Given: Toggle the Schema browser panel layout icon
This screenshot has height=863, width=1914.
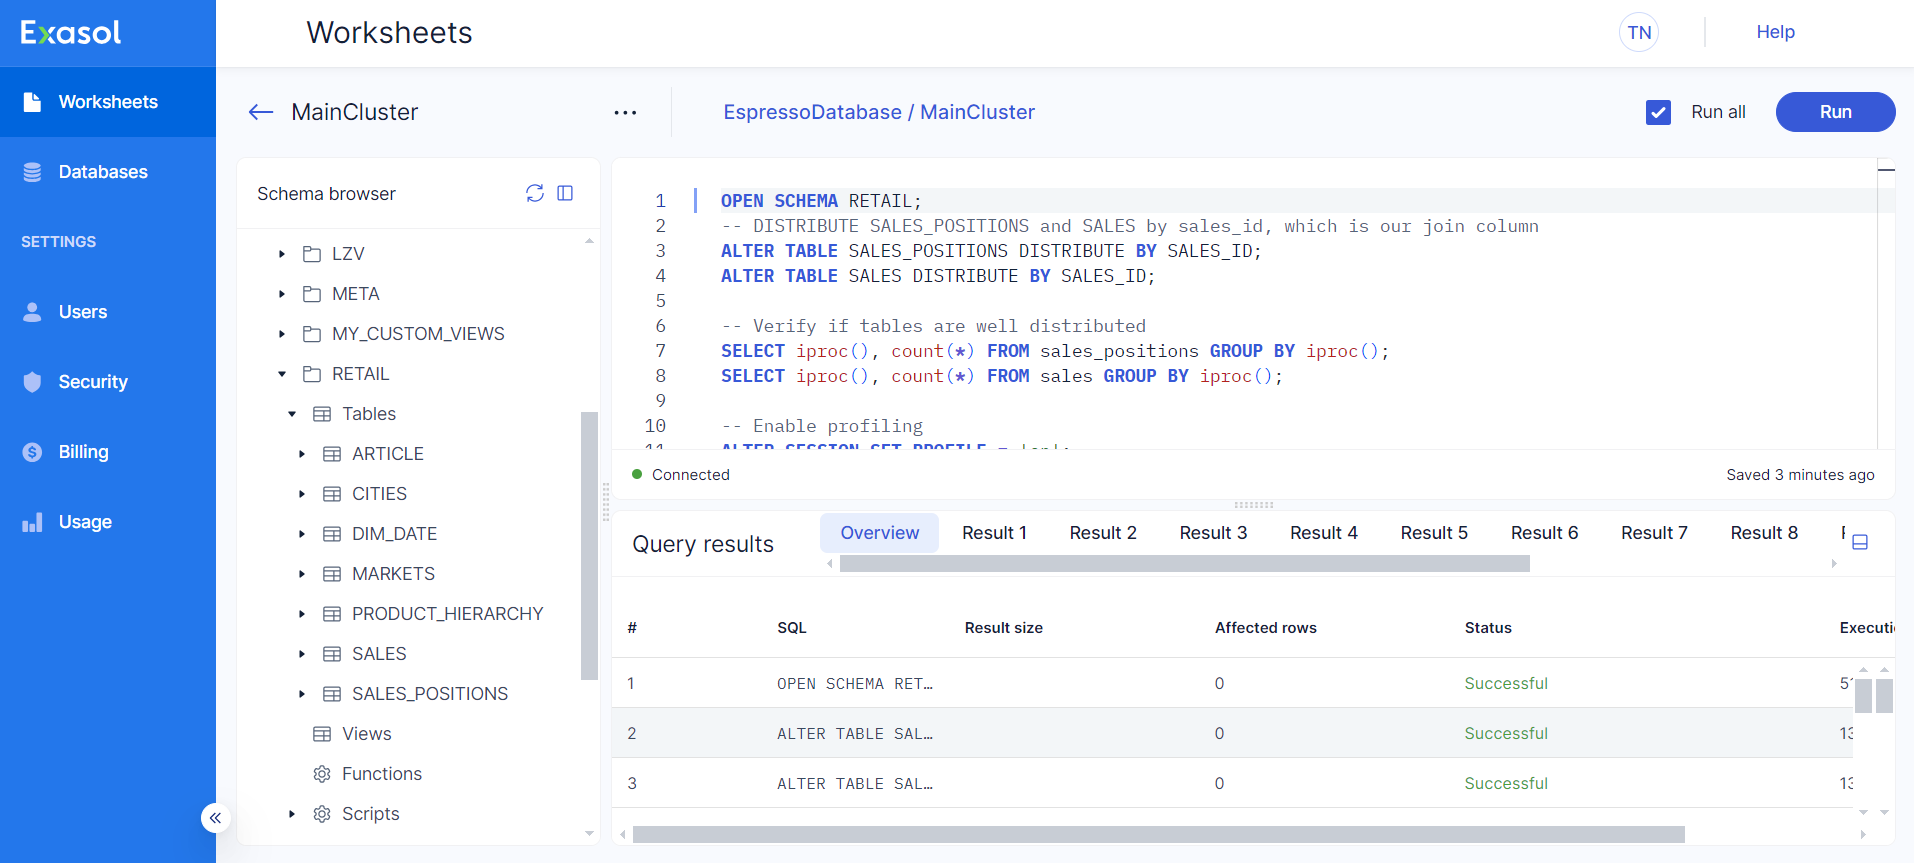Looking at the screenshot, I should click(x=565, y=193).
